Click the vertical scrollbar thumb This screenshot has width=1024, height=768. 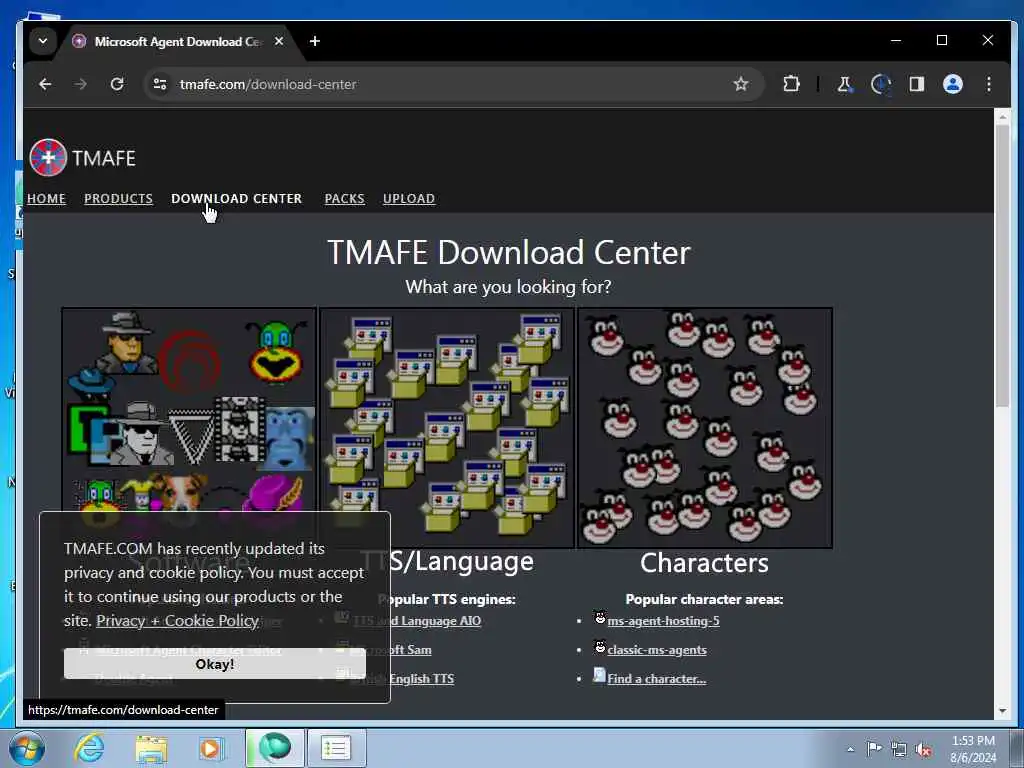[1002, 264]
